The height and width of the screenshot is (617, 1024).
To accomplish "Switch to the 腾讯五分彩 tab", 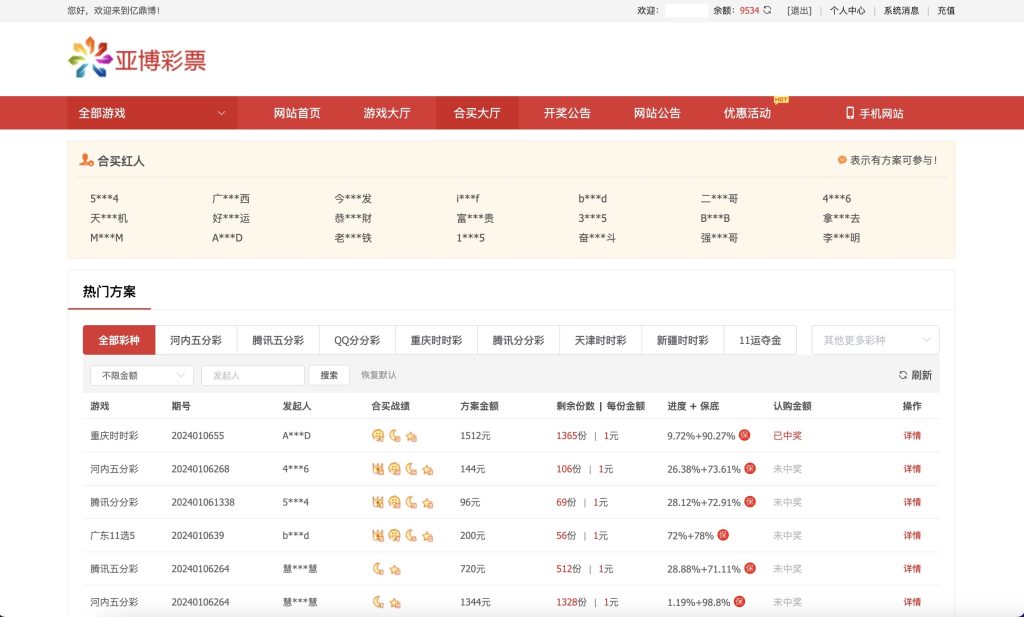I will pyautogui.click(x=277, y=340).
